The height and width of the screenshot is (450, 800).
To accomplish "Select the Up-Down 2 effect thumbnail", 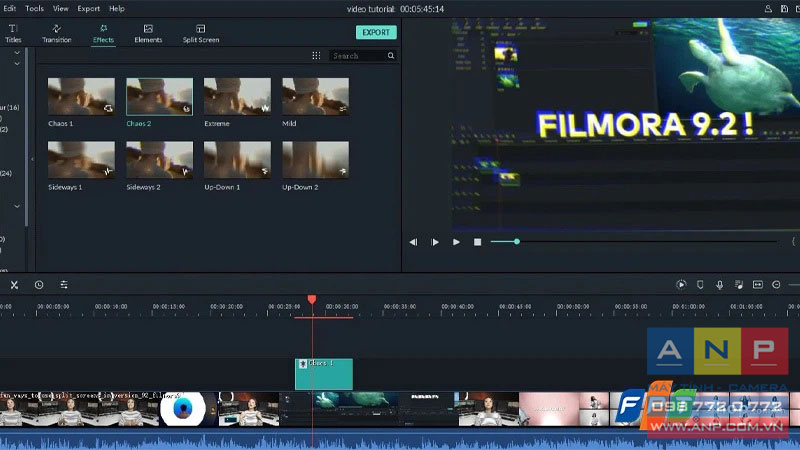I will (315, 160).
